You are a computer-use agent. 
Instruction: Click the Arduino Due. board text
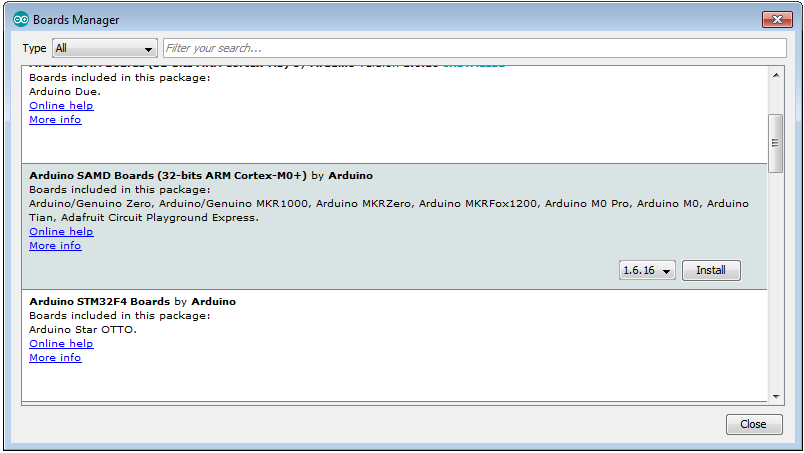(x=65, y=92)
